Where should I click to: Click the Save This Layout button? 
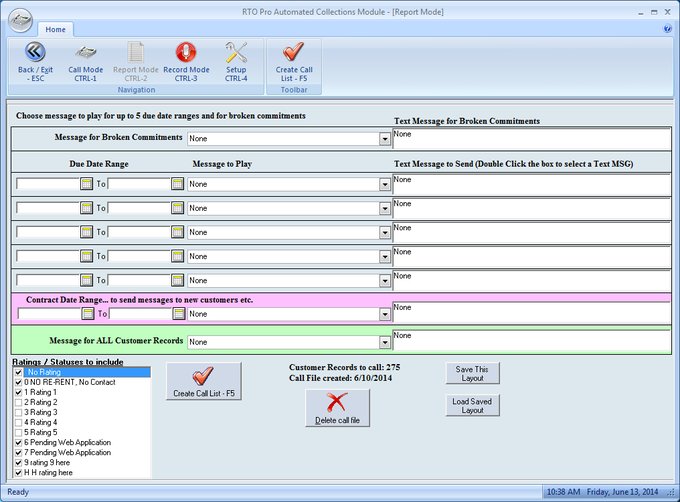pyautogui.click(x=472, y=373)
